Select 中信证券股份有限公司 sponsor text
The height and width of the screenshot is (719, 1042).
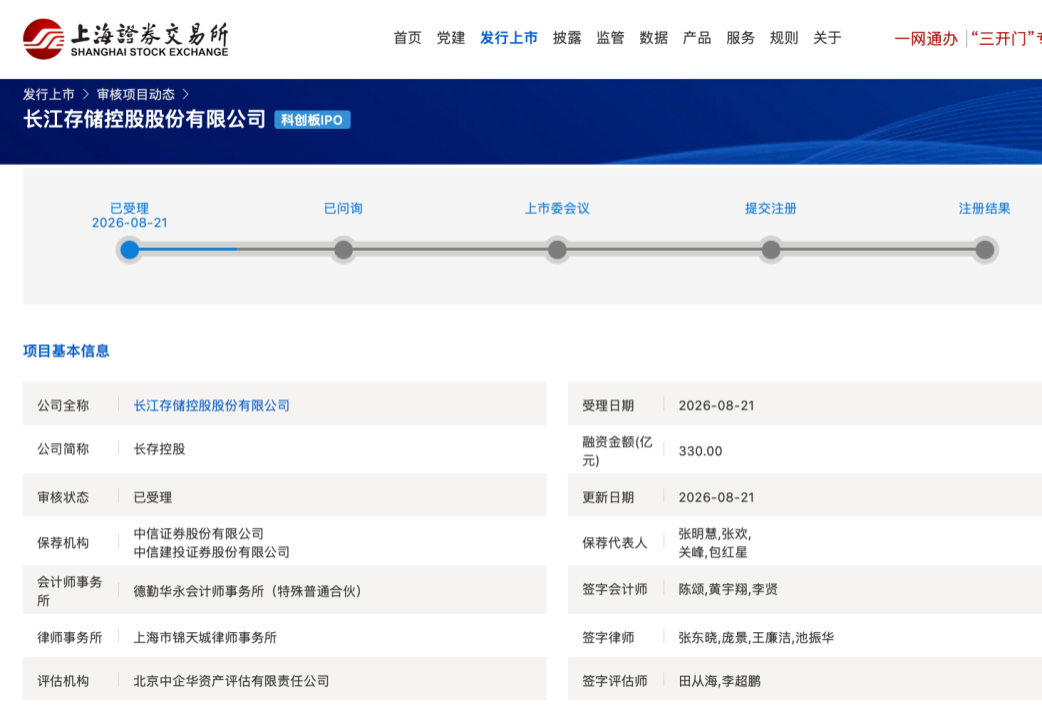(199, 534)
